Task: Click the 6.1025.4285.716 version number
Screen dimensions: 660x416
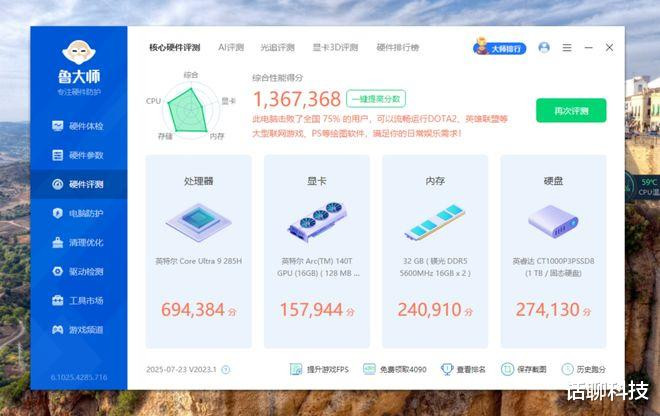Action: [x=79, y=377]
